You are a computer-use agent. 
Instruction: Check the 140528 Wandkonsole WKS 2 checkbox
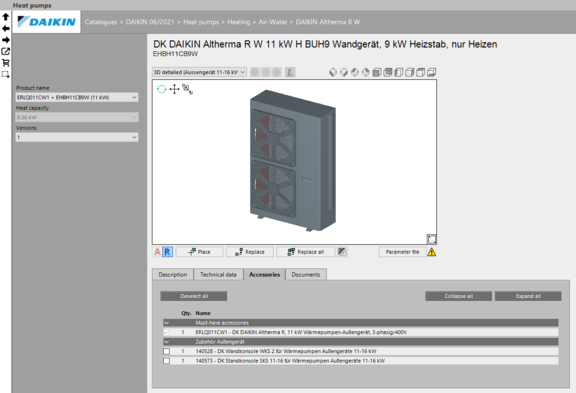tap(166, 351)
